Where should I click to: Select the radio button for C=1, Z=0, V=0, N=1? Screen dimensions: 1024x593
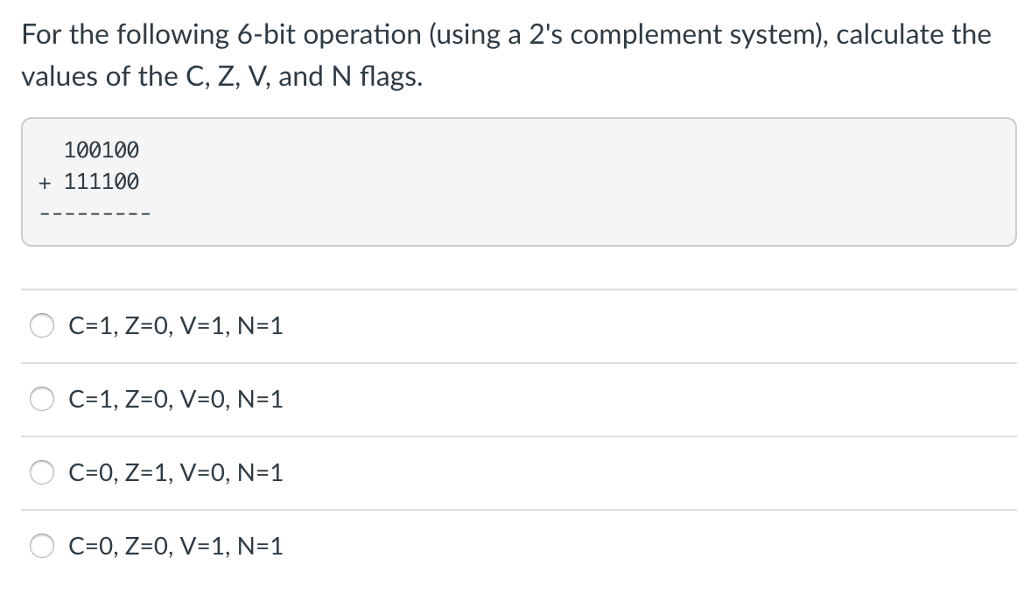tap(41, 398)
